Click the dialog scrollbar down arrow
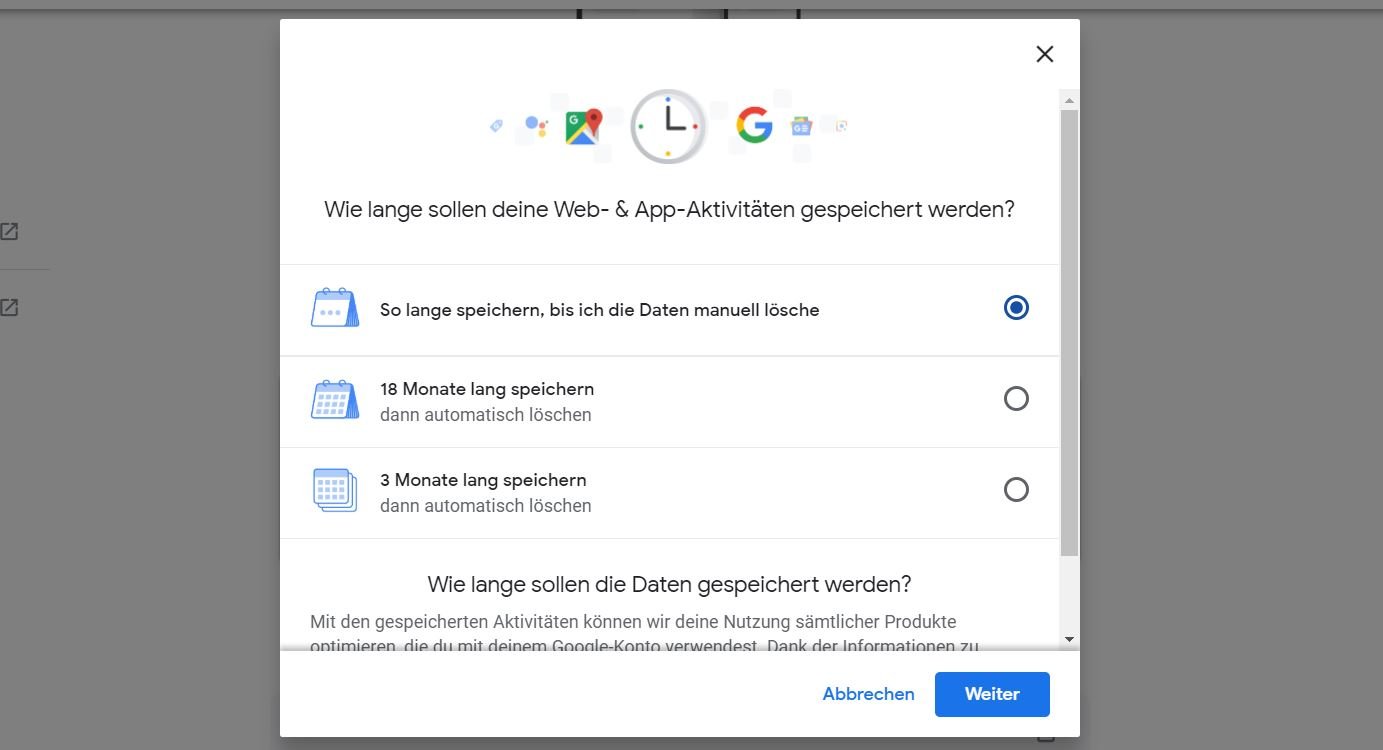1383x750 pixels. [x=1069, y=639]
